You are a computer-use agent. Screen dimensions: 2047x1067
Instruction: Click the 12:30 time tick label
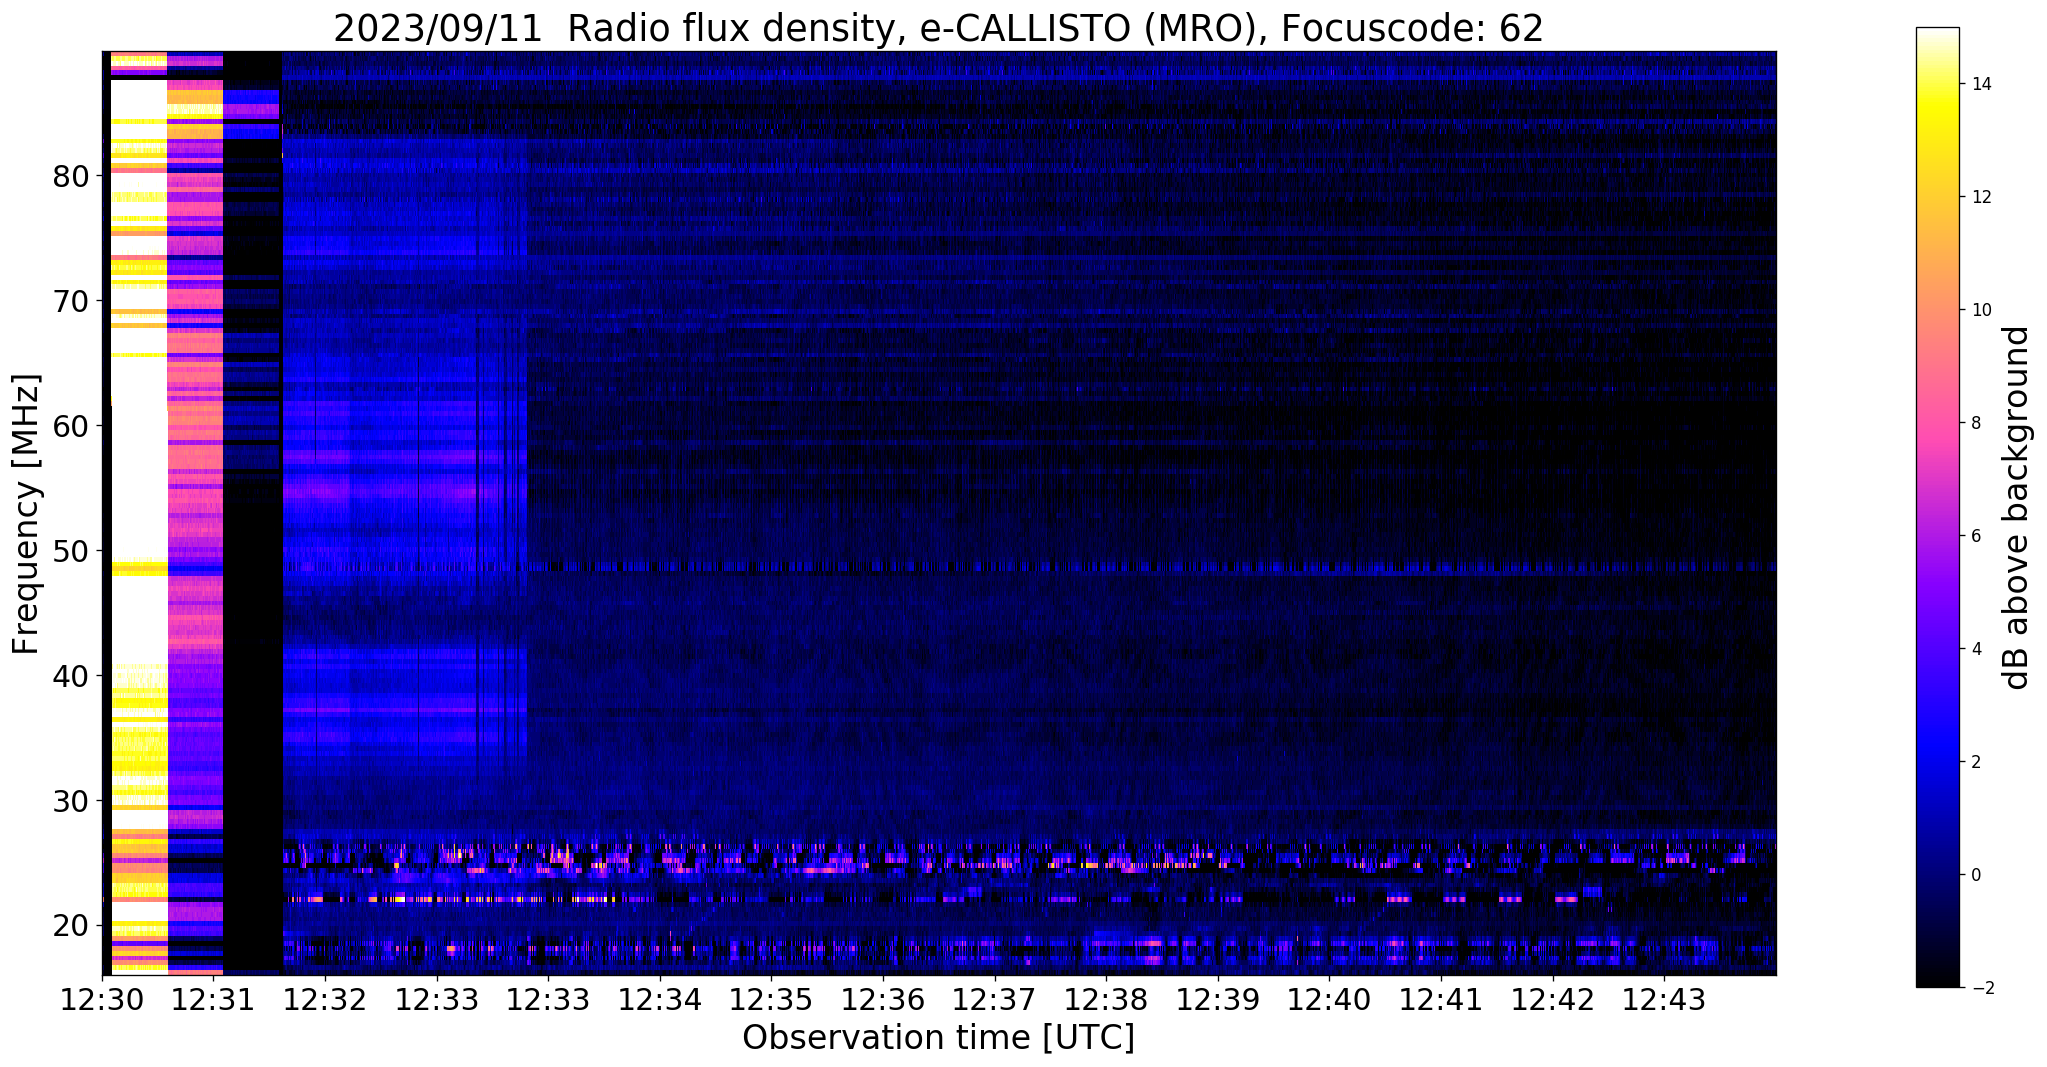coord(102,1000)
